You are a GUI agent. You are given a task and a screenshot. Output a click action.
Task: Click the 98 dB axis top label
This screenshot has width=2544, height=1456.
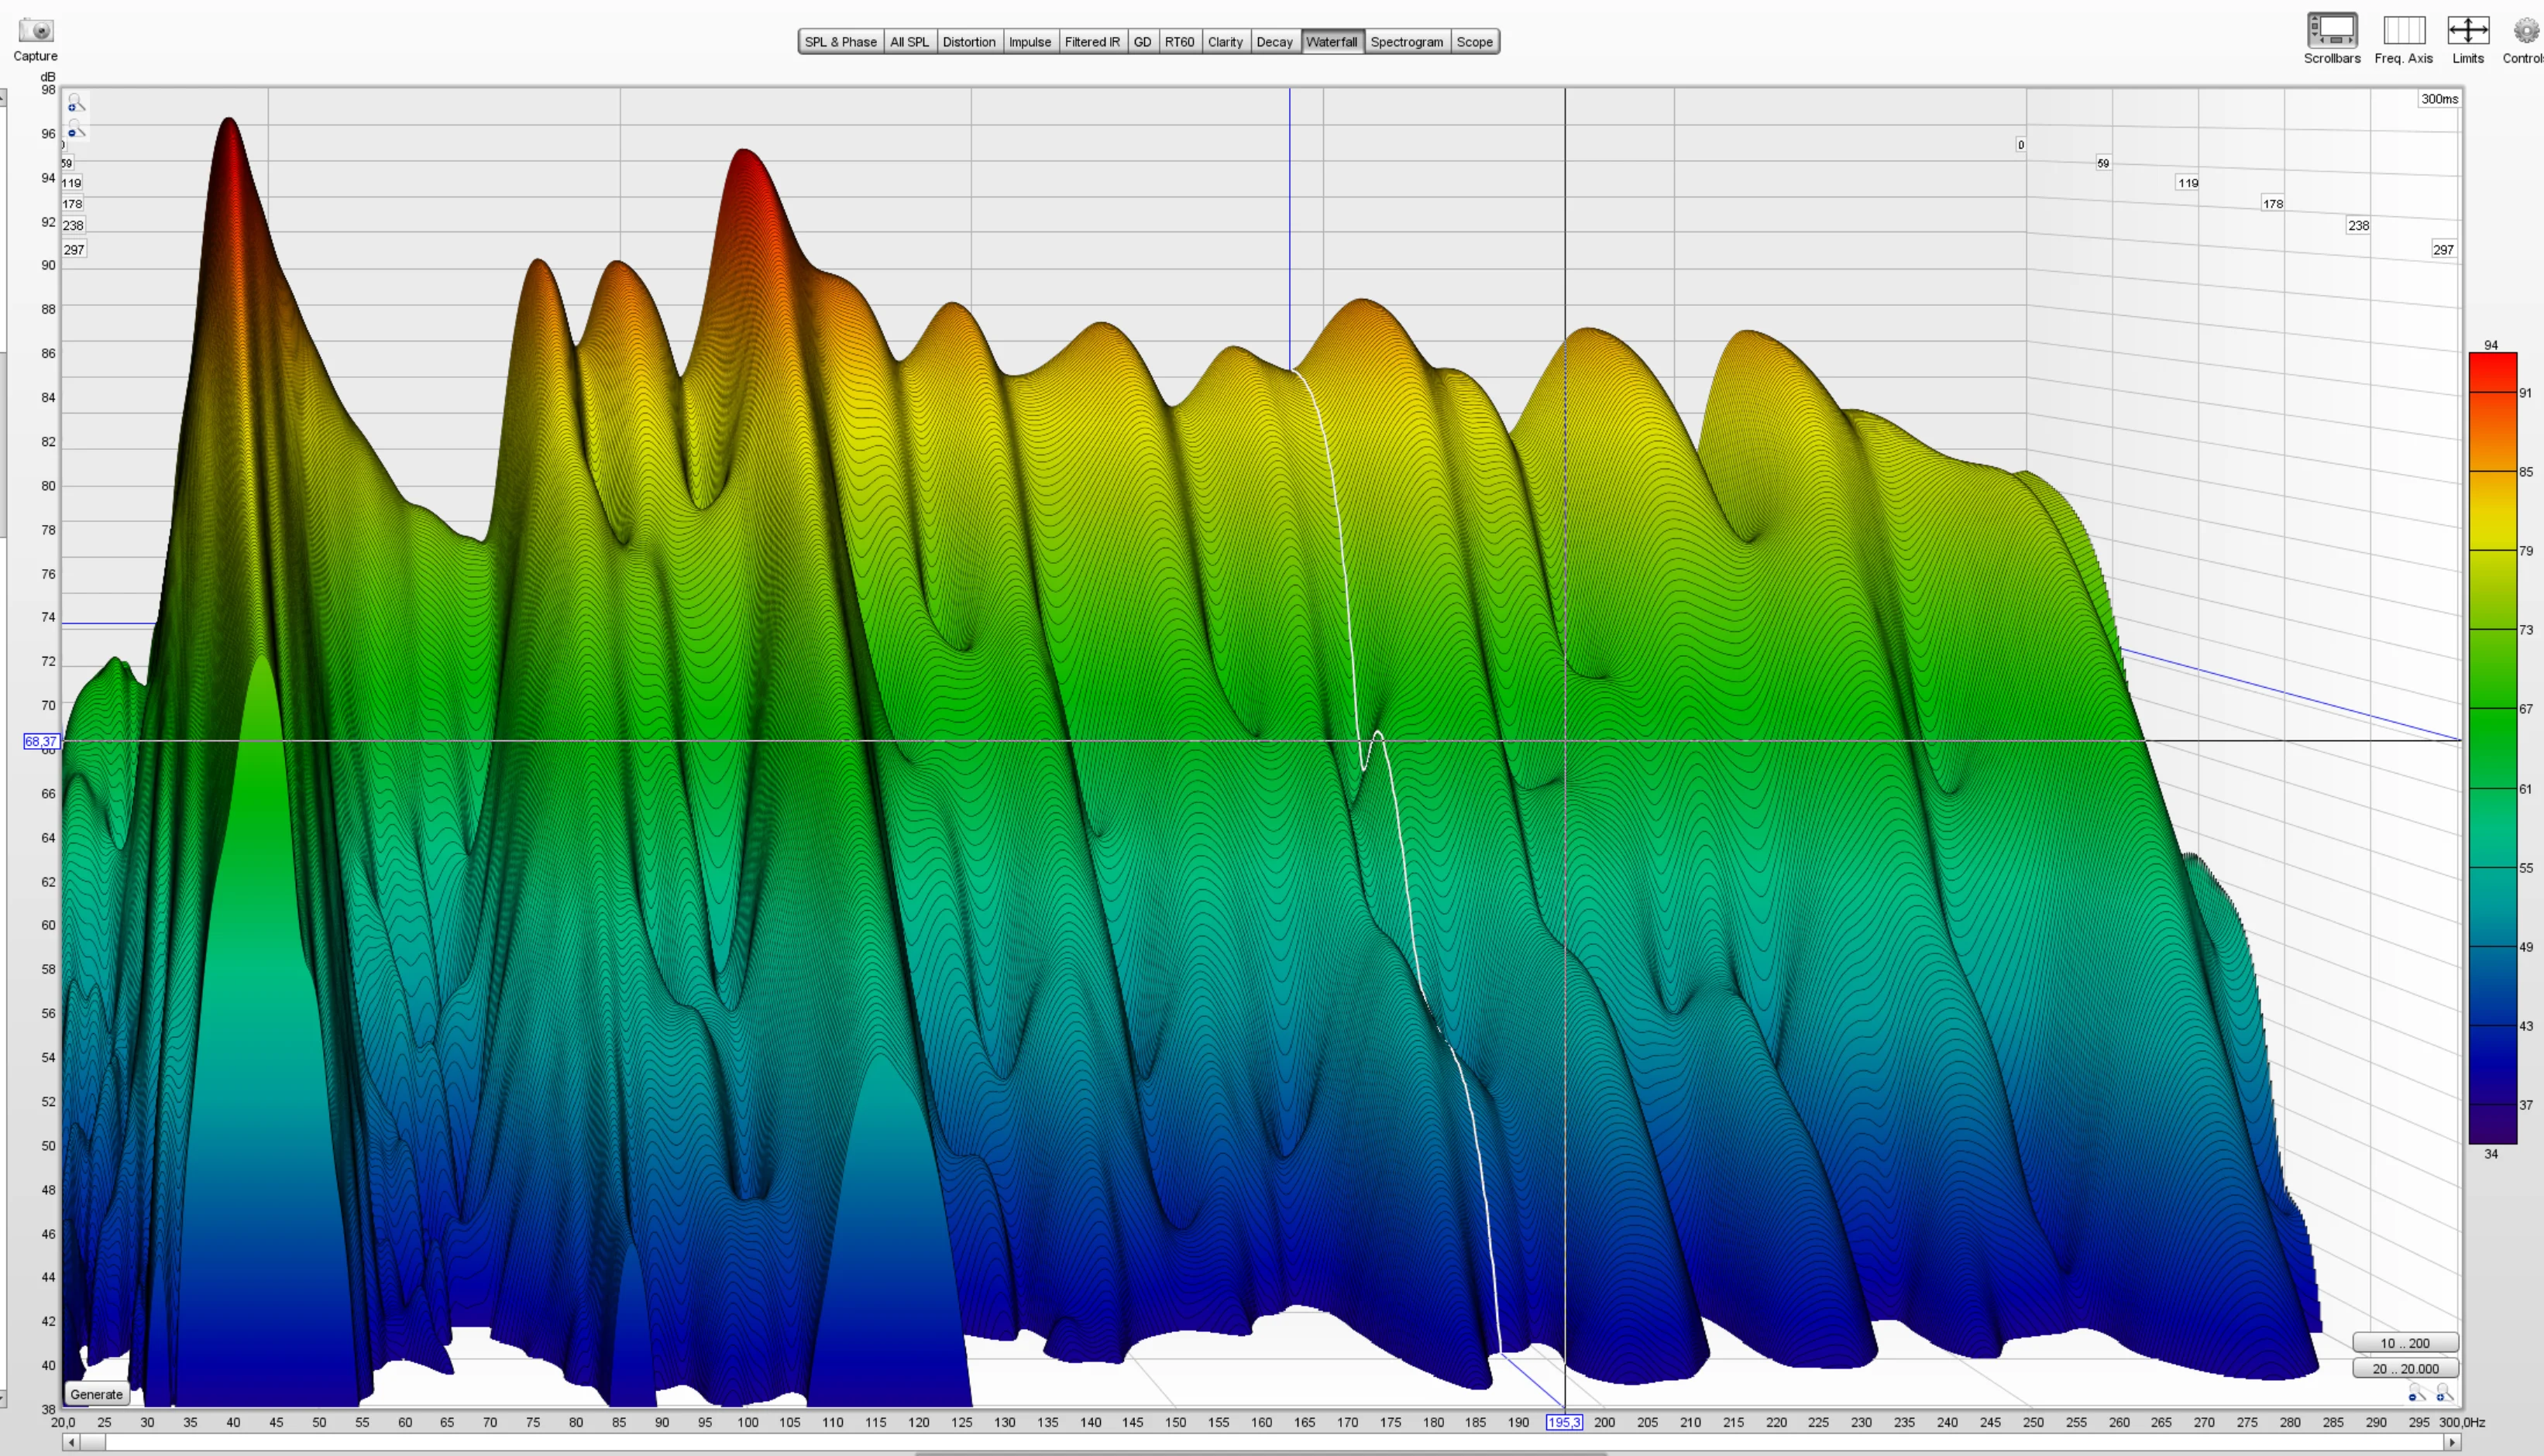tap(48, 90)
